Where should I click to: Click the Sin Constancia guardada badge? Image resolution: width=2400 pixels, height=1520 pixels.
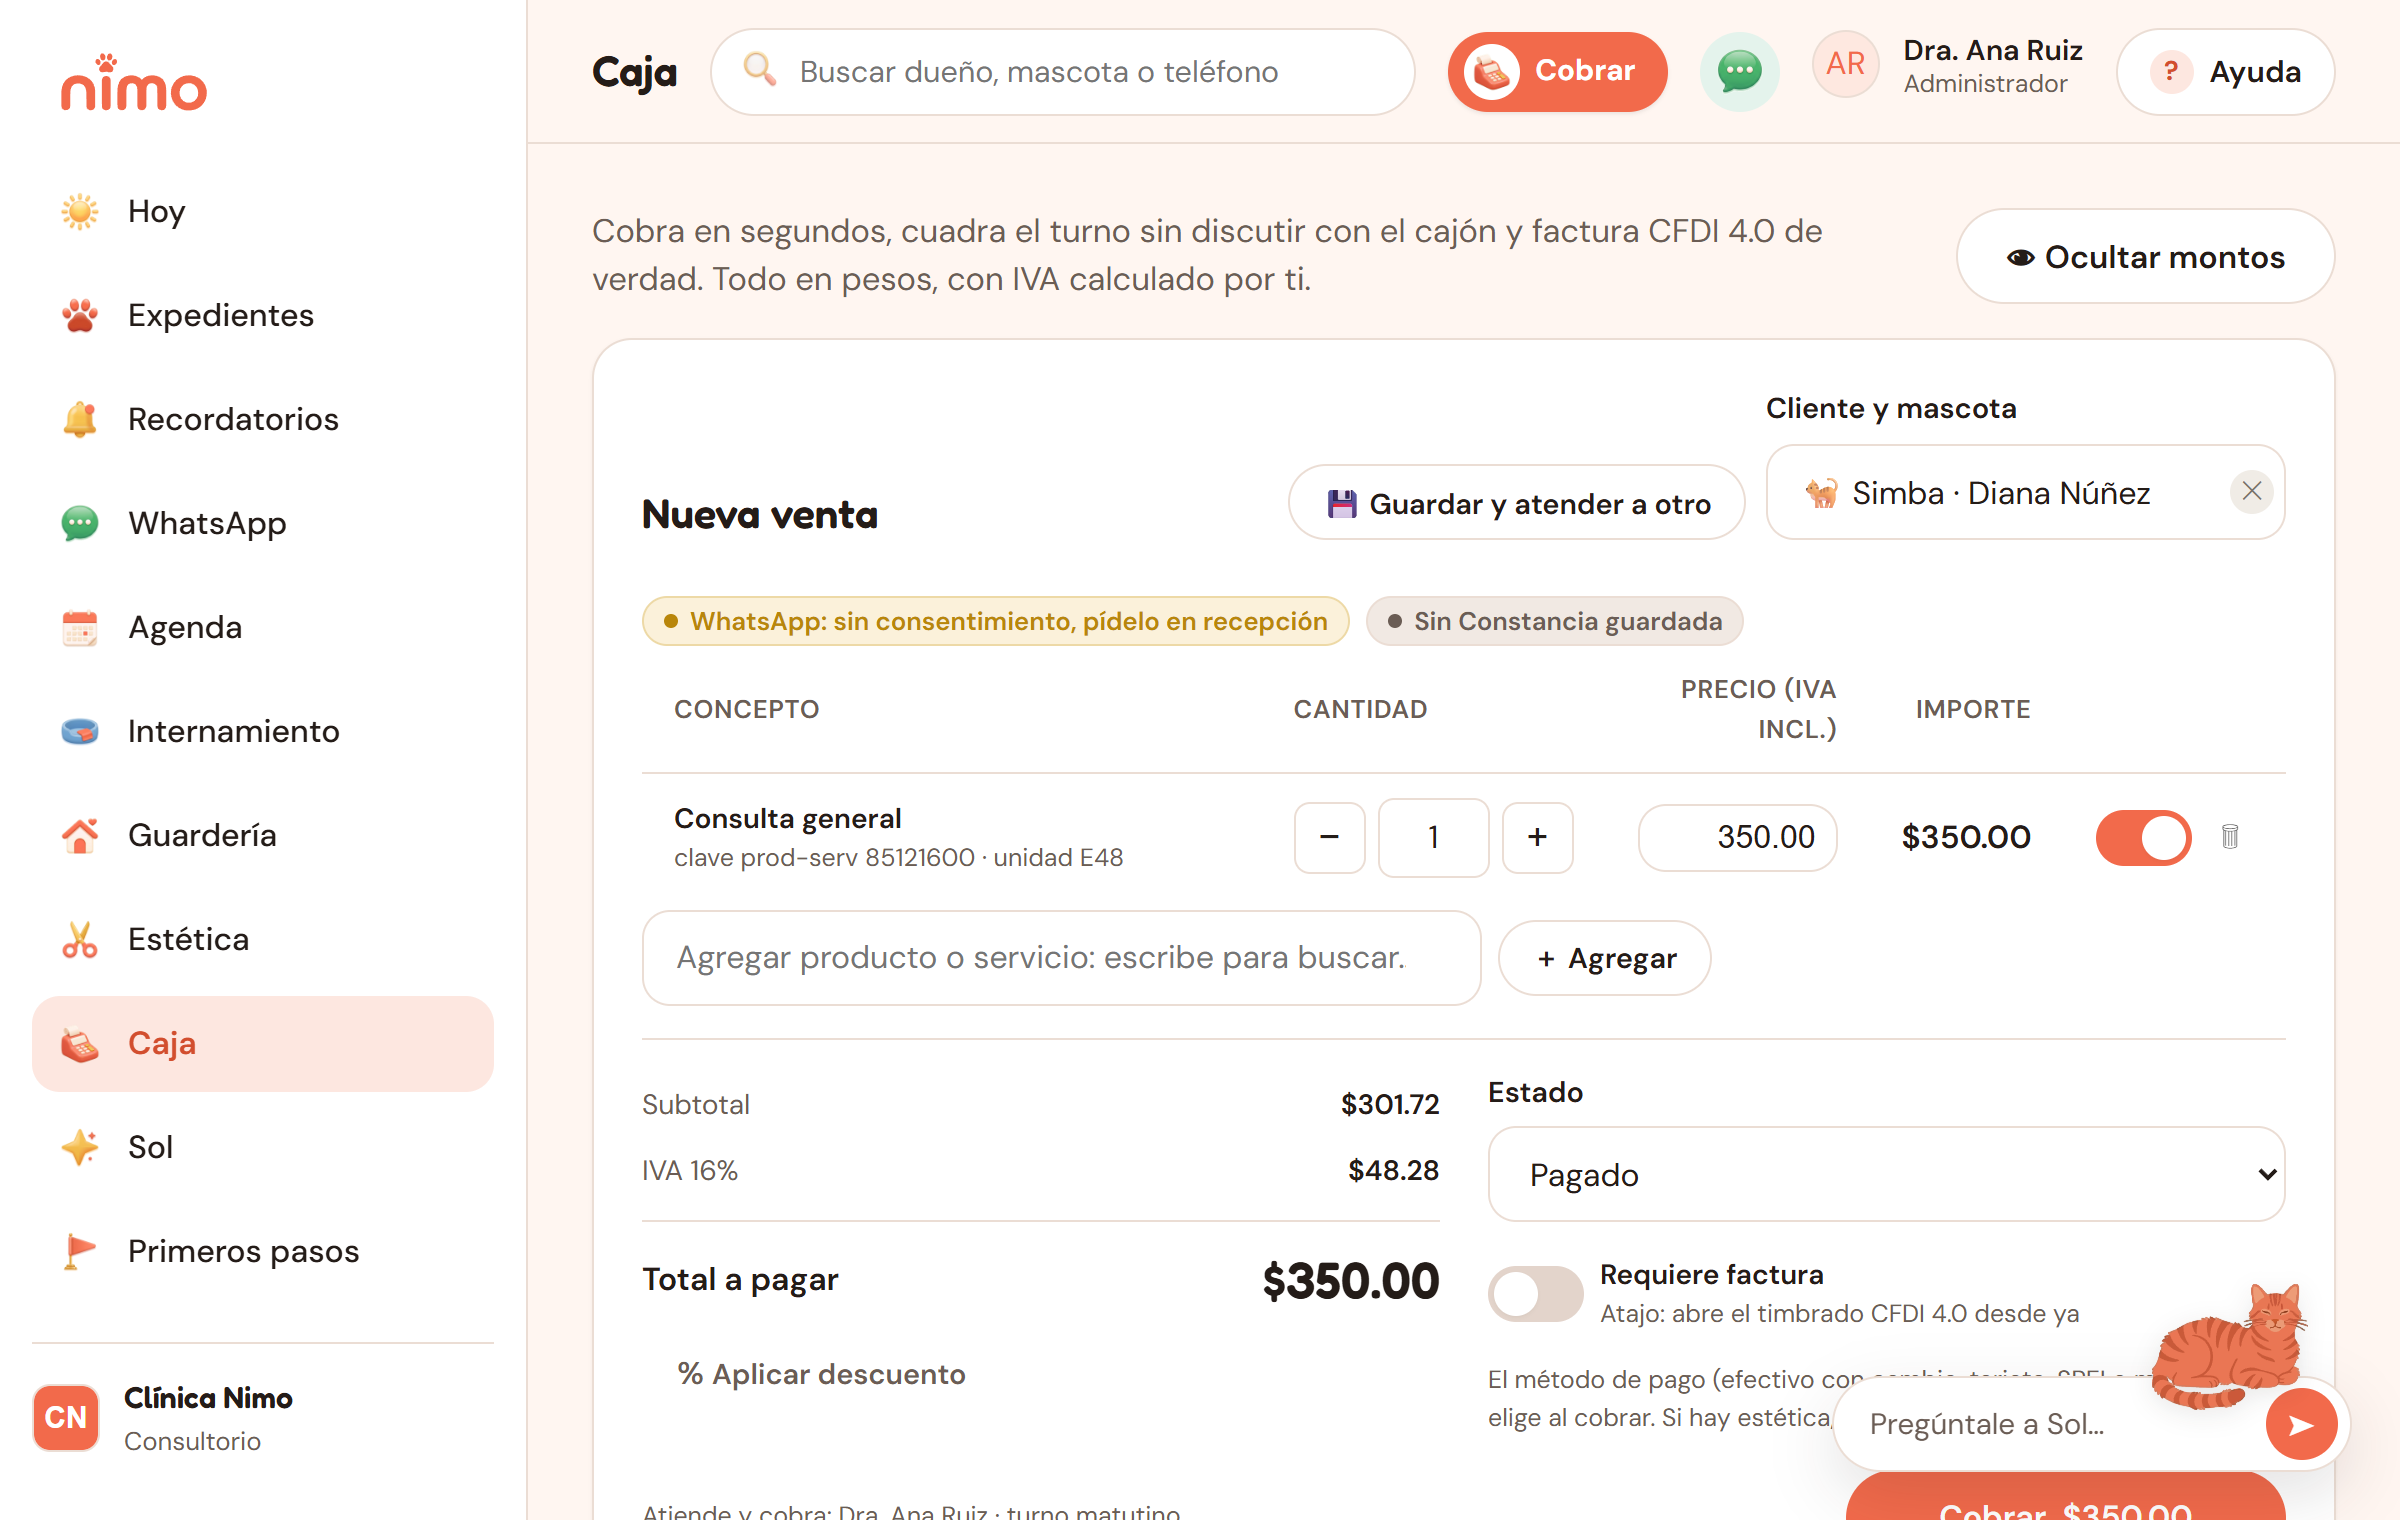click(1555, 622)
